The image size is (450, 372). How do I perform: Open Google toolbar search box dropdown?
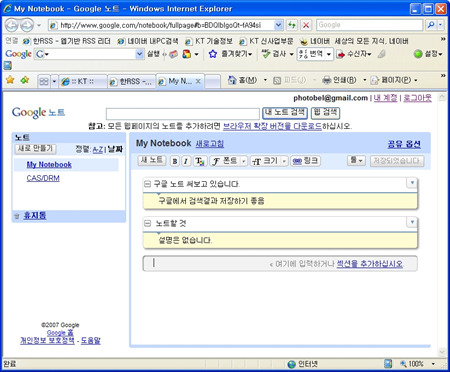click(x=139, y=54)
